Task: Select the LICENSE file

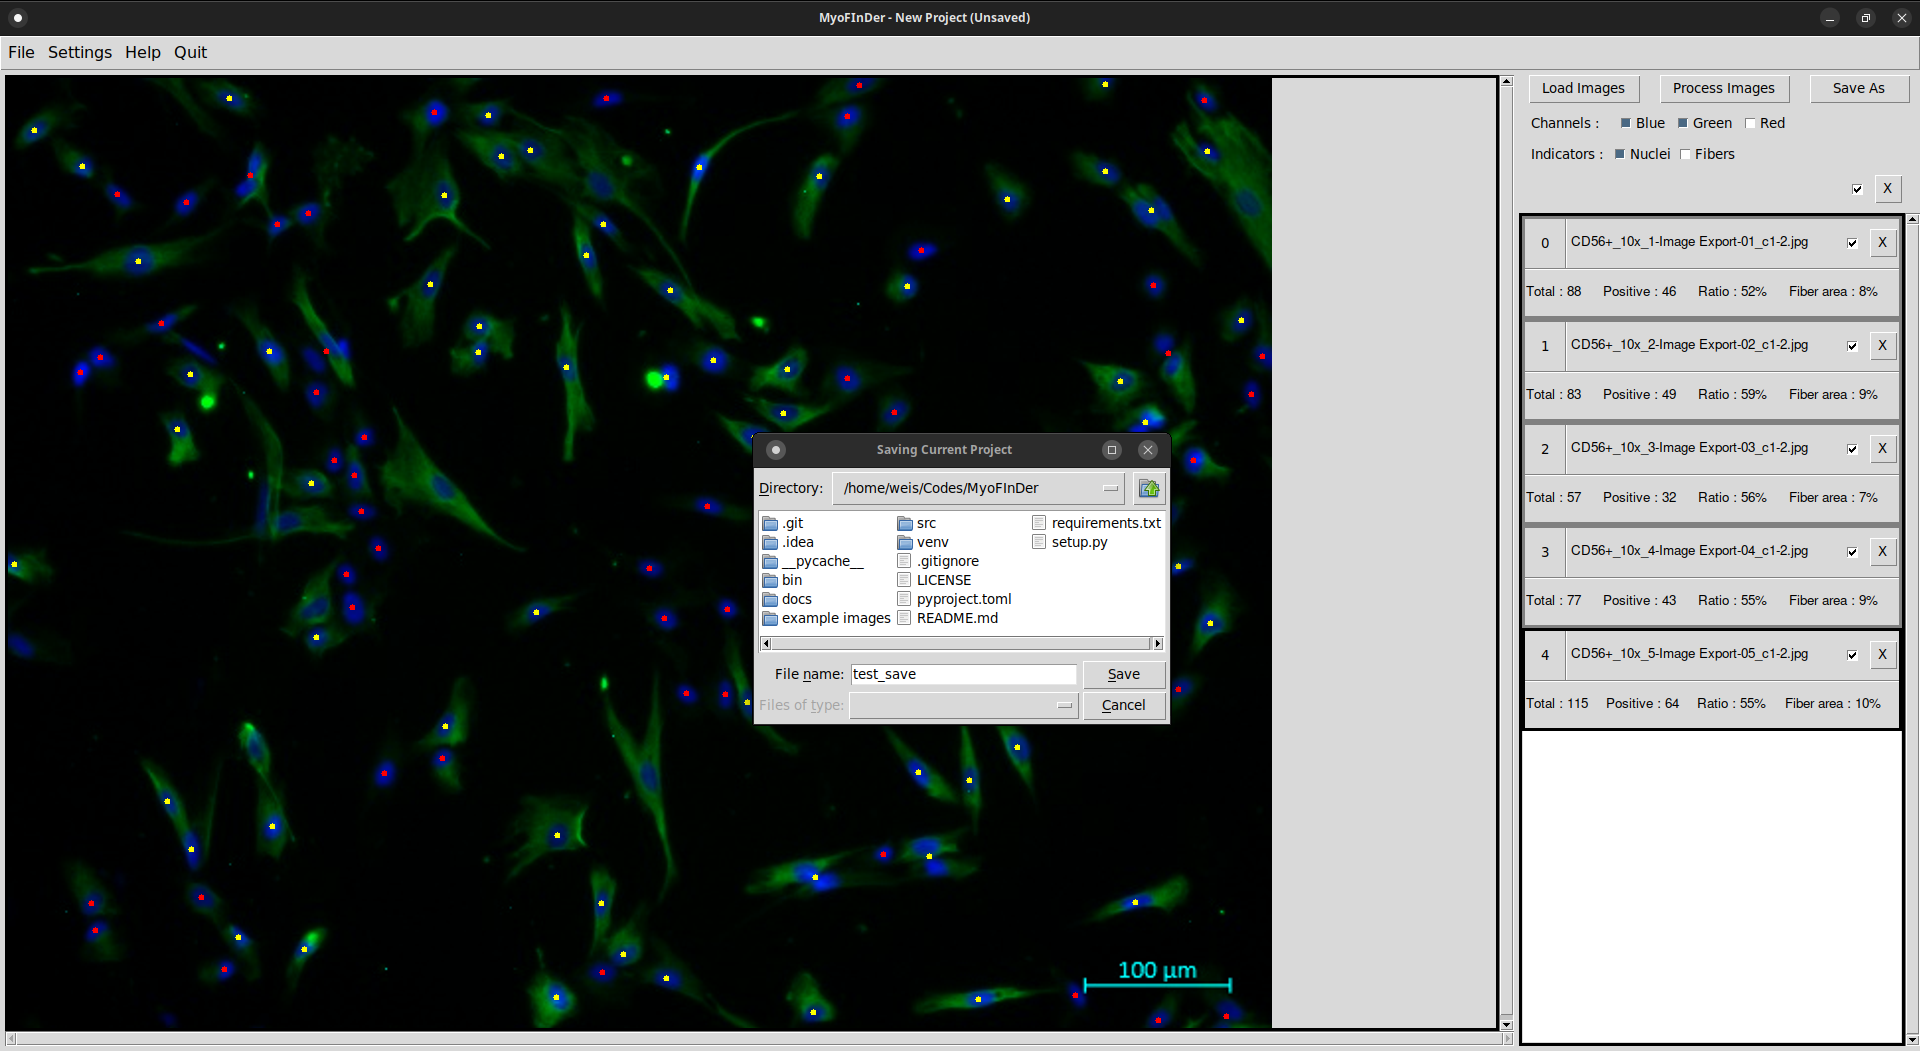Action: point(934,580)
